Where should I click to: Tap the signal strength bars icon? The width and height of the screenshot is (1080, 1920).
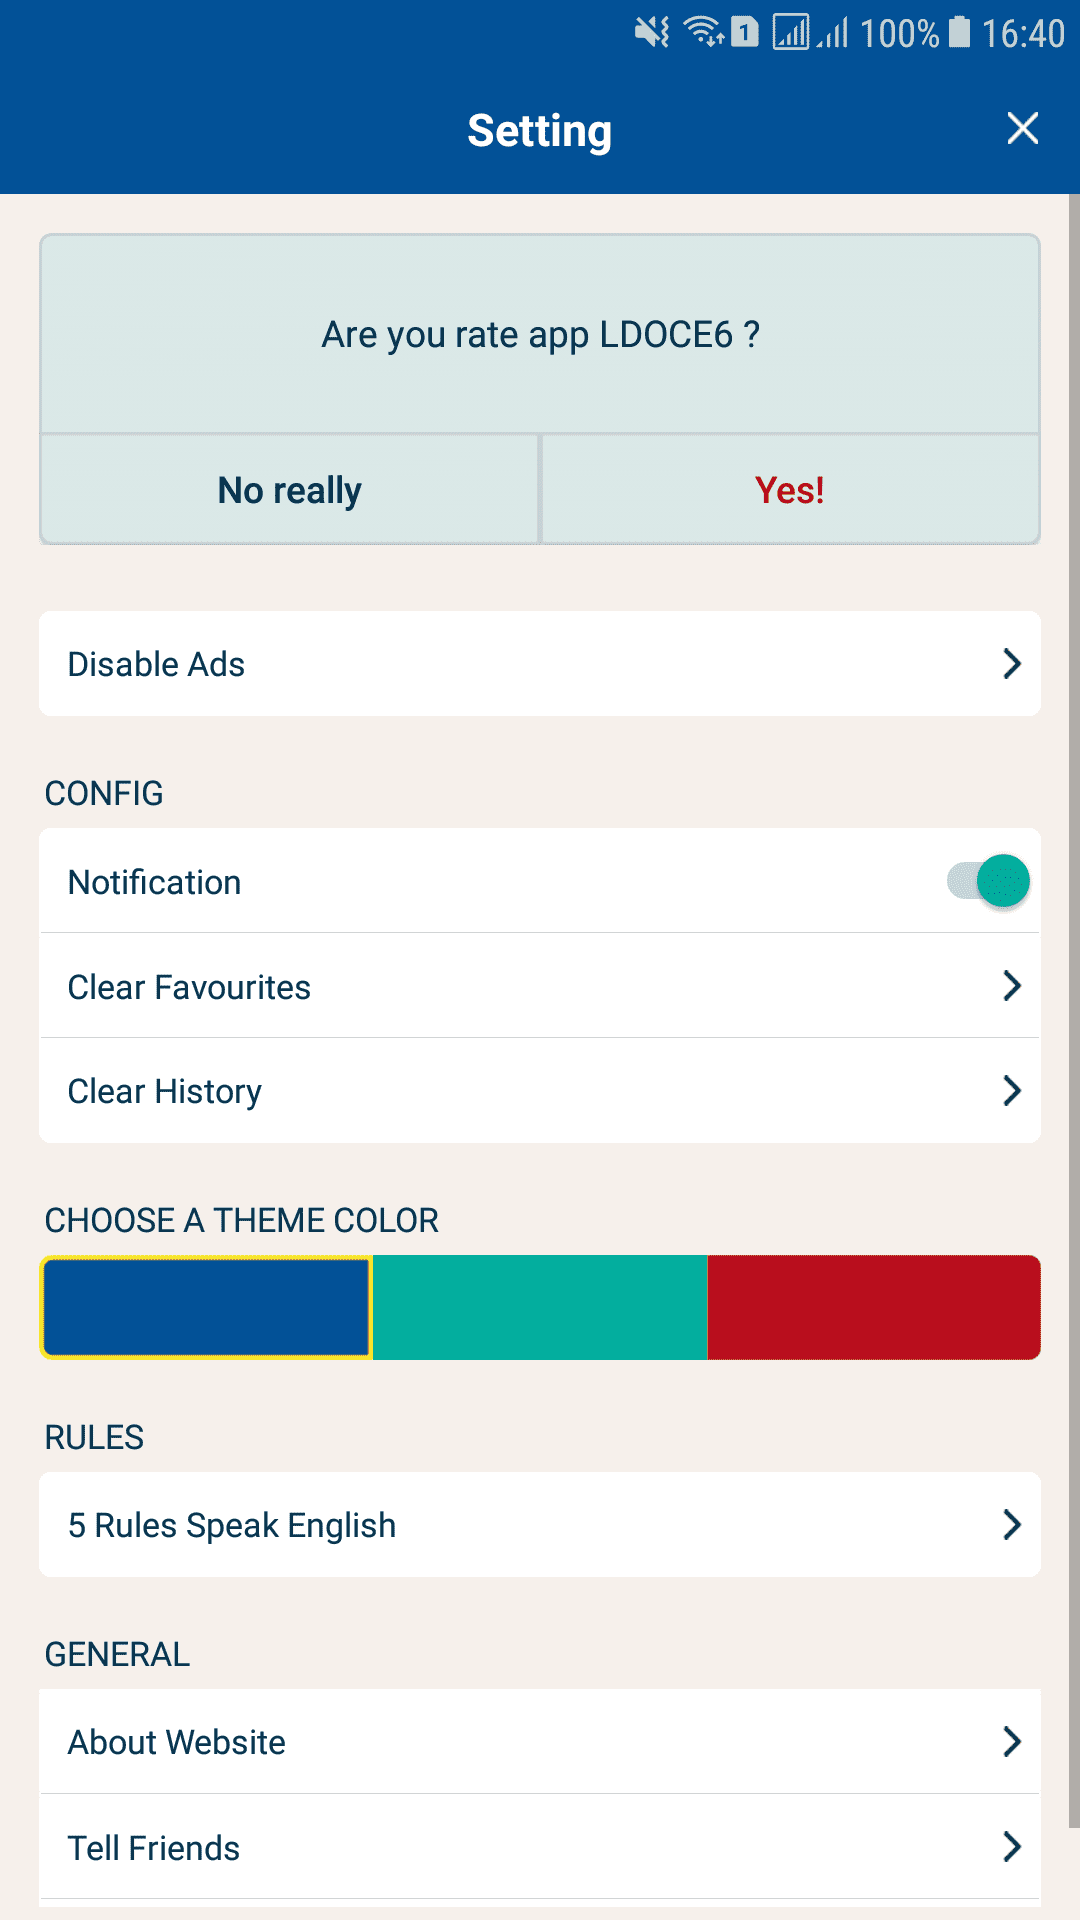click(x=832, y=33)
